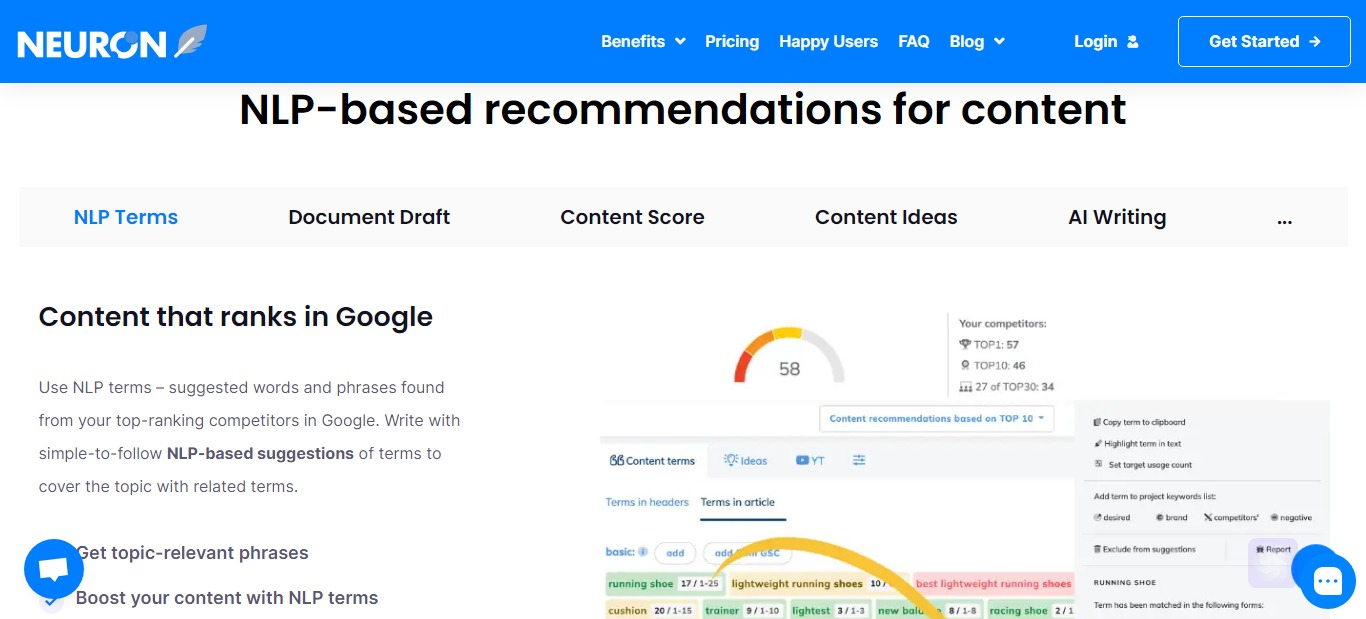The width and height of the screenshot is (1366, 619).
Task: Click the Report bug icon
Action: tap(1260, 549)
